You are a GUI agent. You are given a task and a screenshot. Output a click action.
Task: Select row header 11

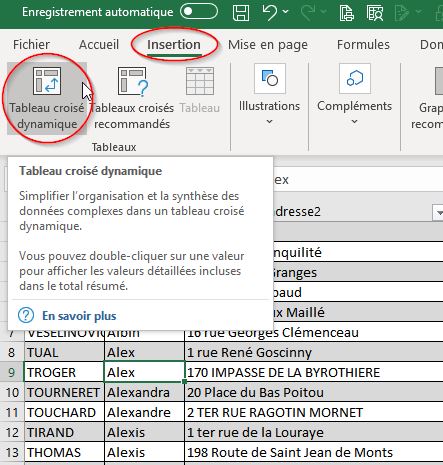[x=12, y=412]
